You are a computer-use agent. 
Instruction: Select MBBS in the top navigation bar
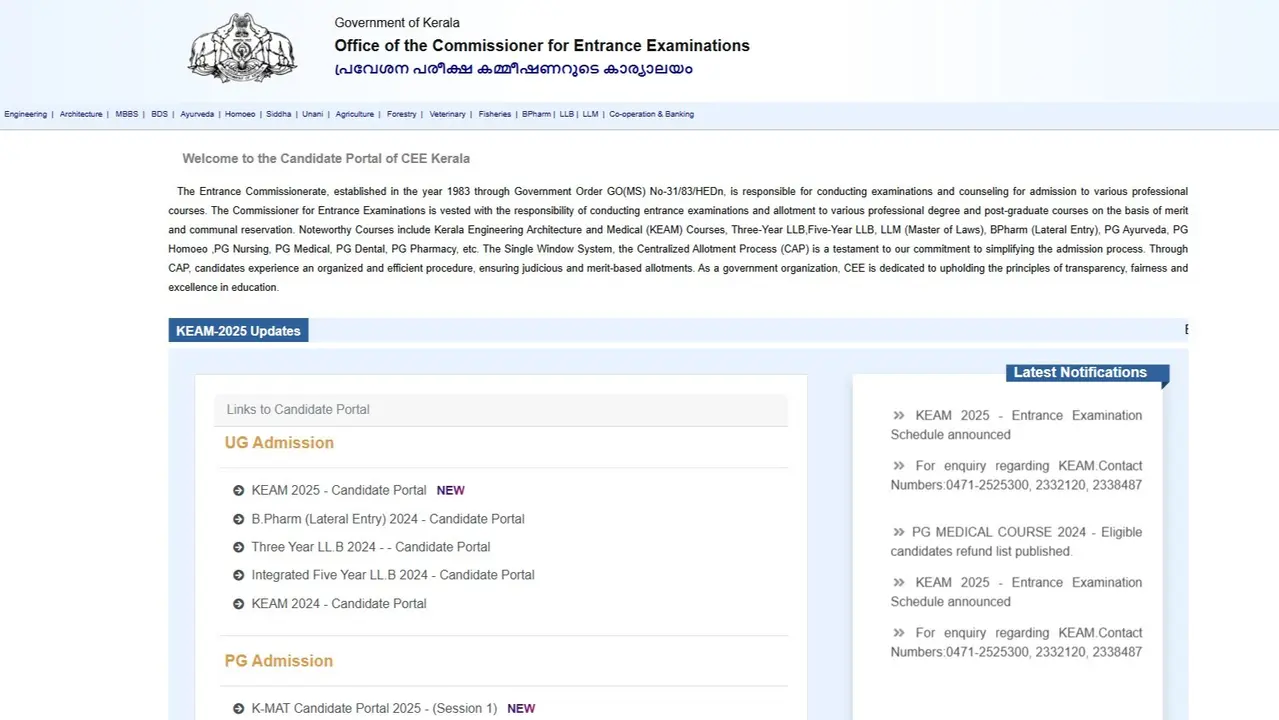pos(126,113)
